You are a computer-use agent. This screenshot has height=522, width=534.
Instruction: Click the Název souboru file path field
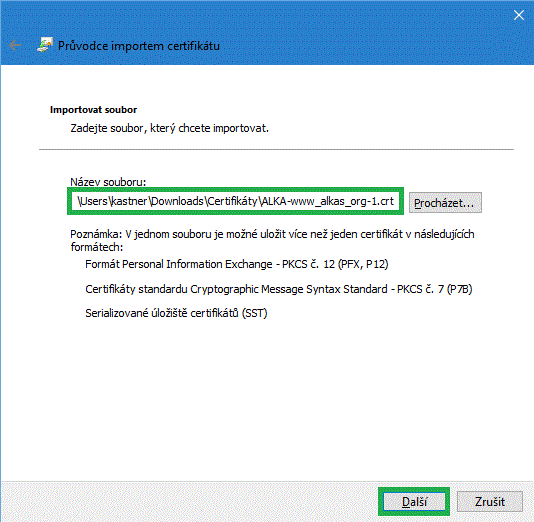point(235,201)
